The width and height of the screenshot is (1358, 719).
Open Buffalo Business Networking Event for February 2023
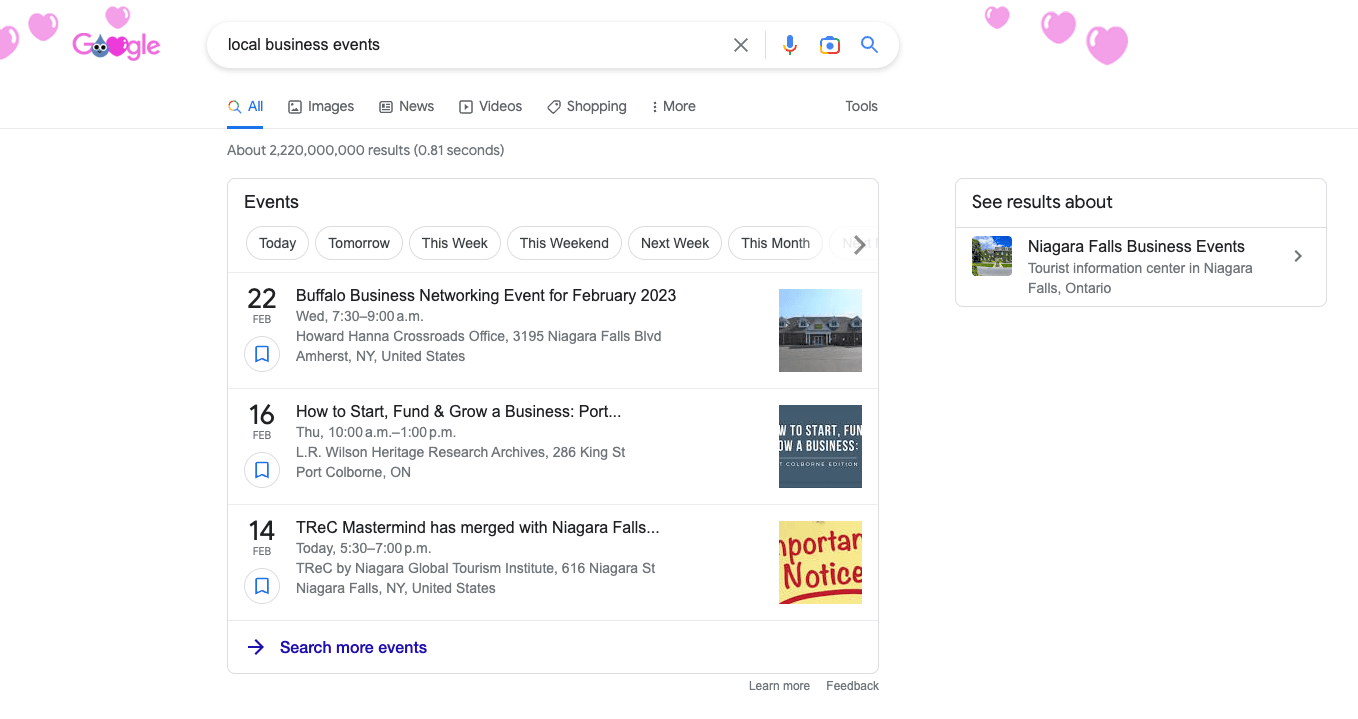(486, 296)
